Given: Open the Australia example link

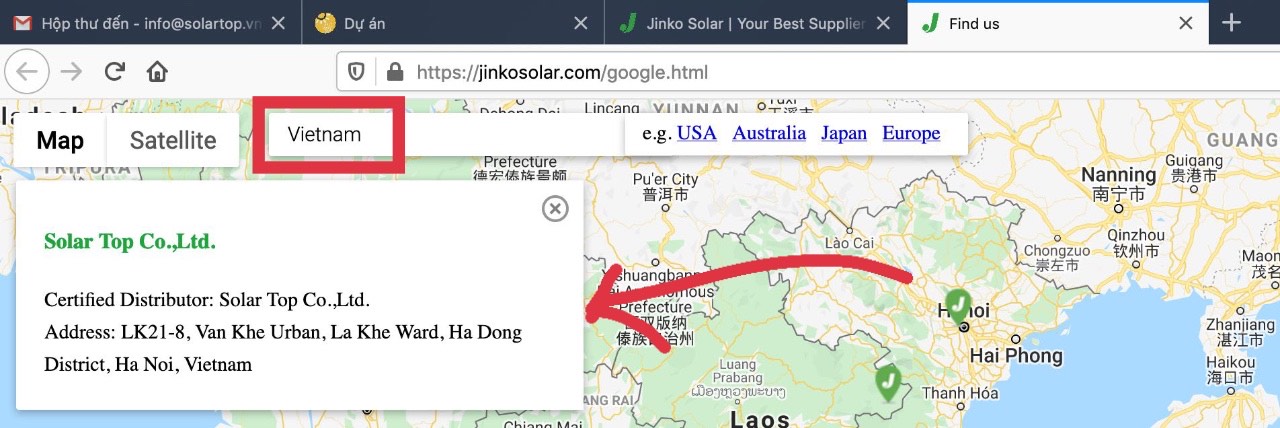Looking at the screenshot, I should [x=769, y=133].
